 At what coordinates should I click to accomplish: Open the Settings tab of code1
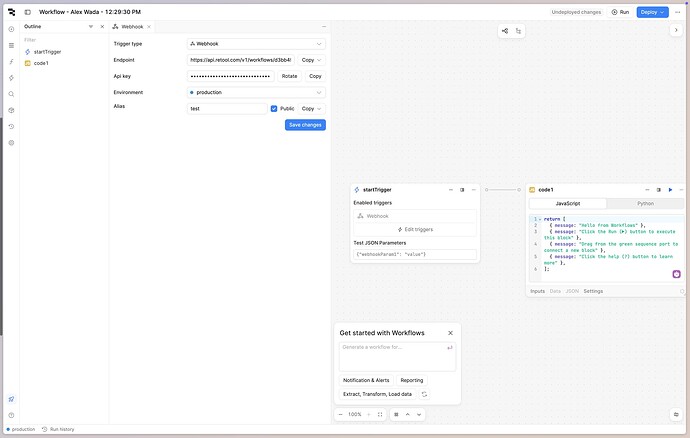(593, 291)
